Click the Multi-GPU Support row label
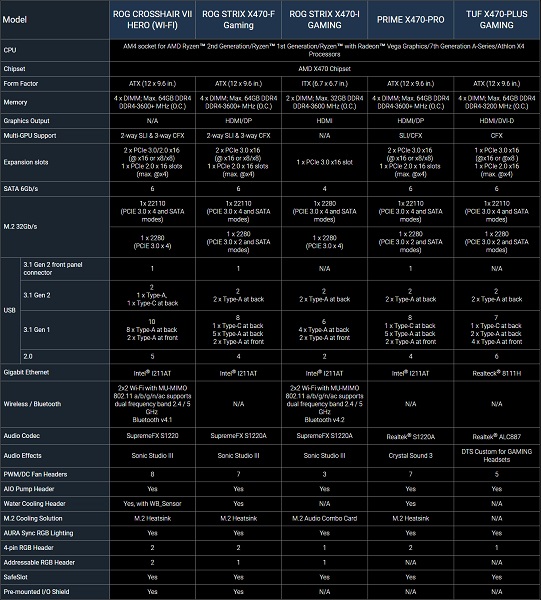Screen dimensions: 541x600 [x=55, y=135]
